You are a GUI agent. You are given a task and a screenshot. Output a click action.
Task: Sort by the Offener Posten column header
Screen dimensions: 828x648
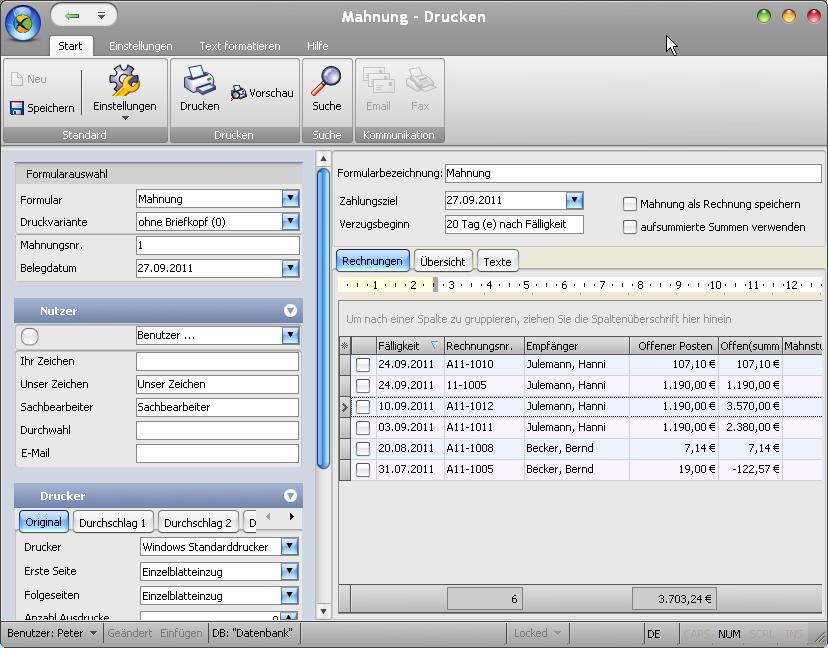[674, 346]
